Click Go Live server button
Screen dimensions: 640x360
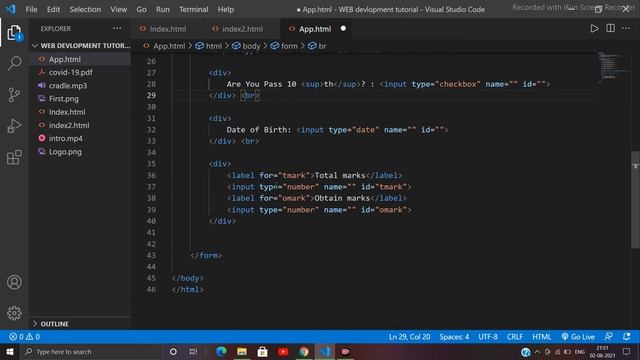[578, 337]
